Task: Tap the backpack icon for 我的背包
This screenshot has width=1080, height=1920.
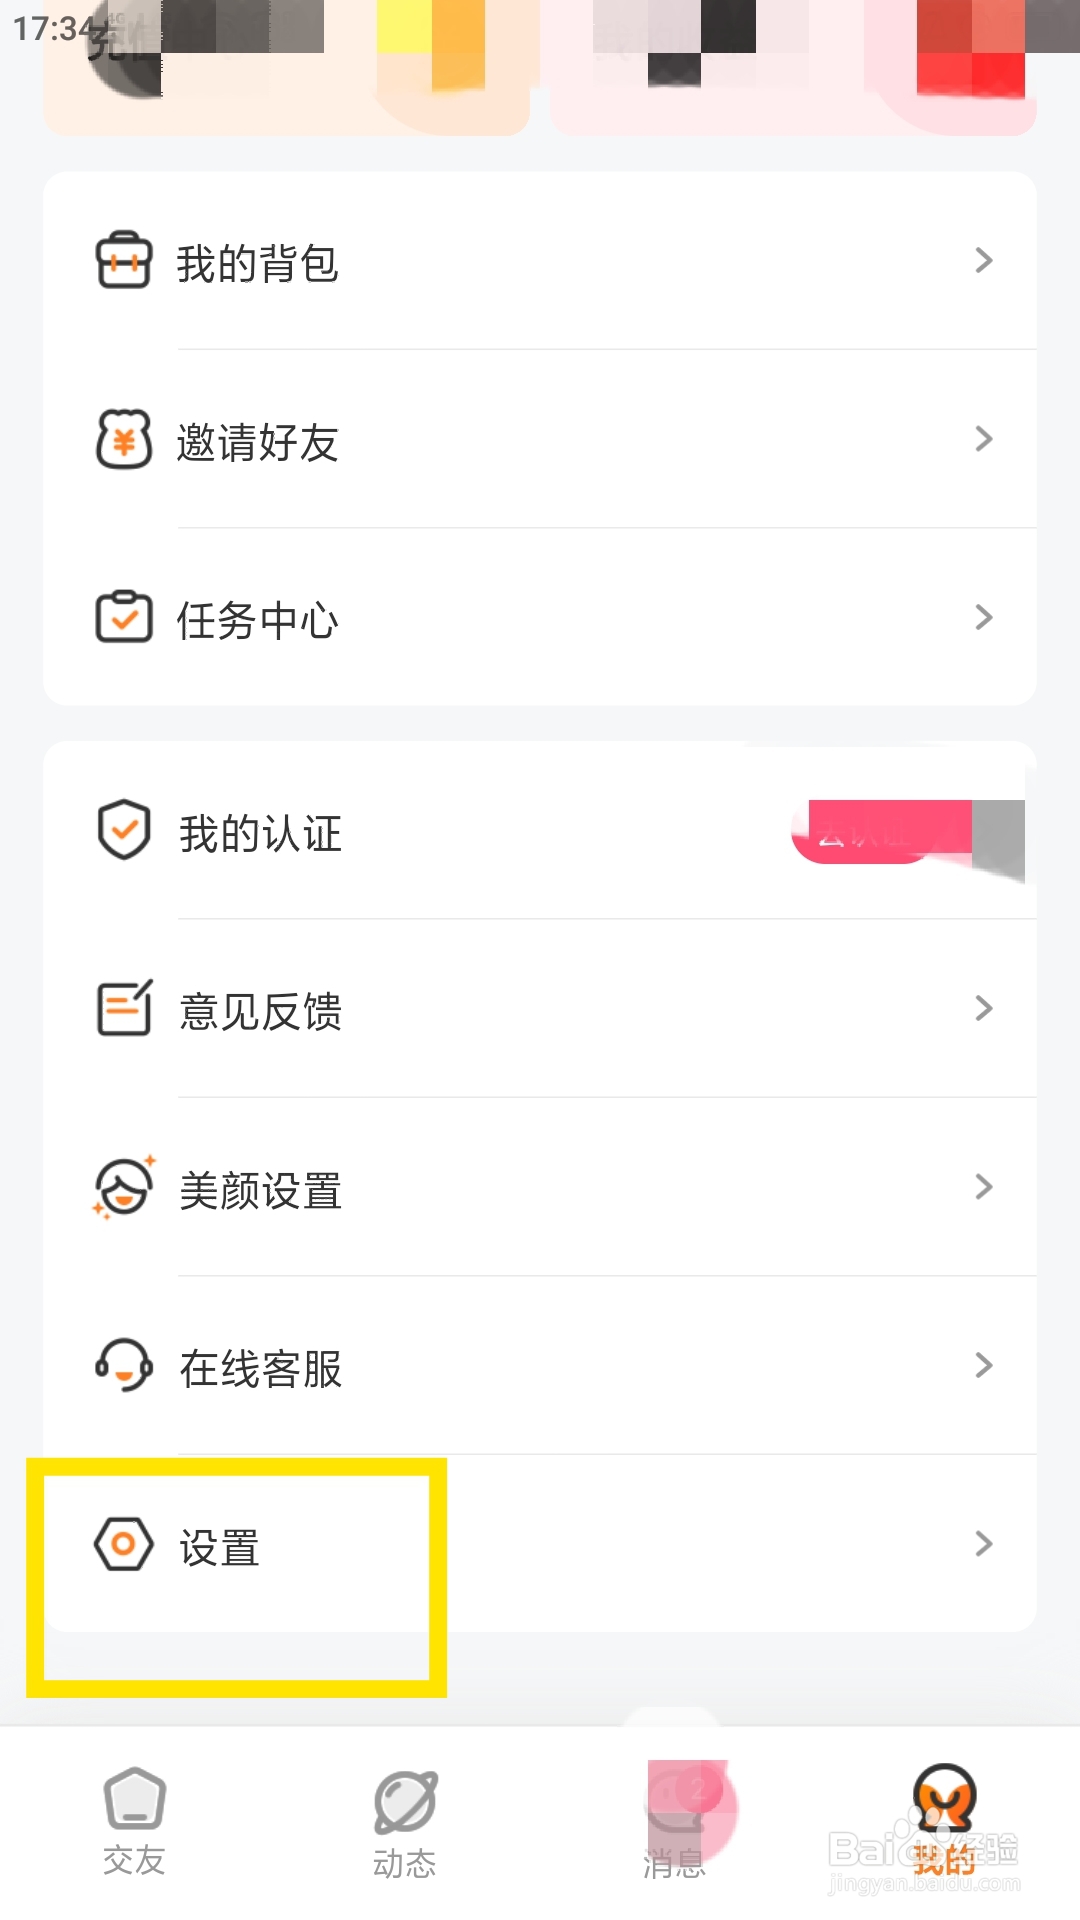Action: pyautogui.click(x=123, y=261)
